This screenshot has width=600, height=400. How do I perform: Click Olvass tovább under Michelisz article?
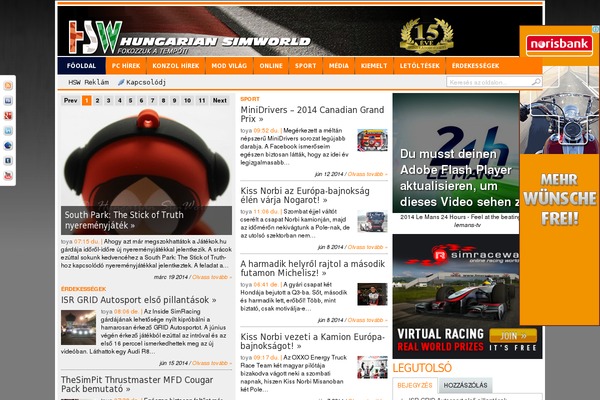coord(367,320)
